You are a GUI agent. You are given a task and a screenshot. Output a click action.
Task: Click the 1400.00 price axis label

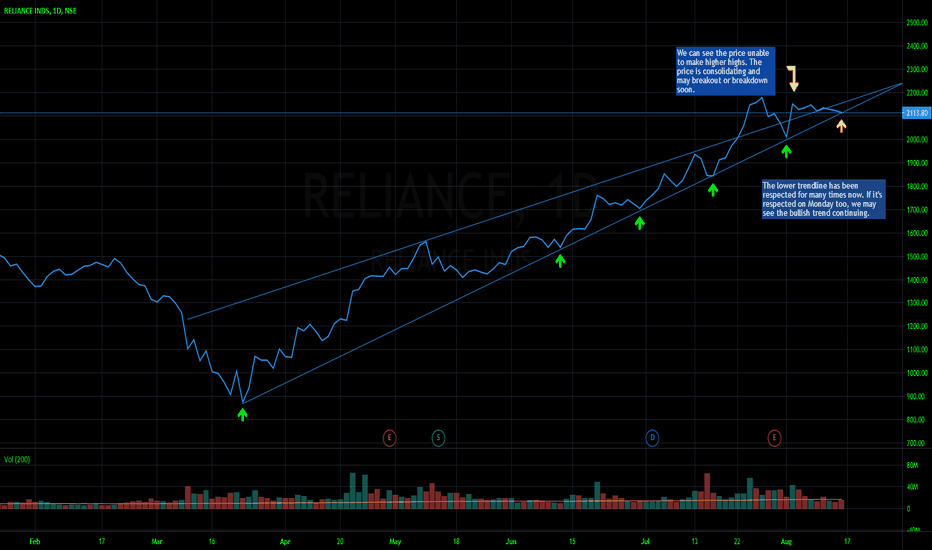[917, 279]
